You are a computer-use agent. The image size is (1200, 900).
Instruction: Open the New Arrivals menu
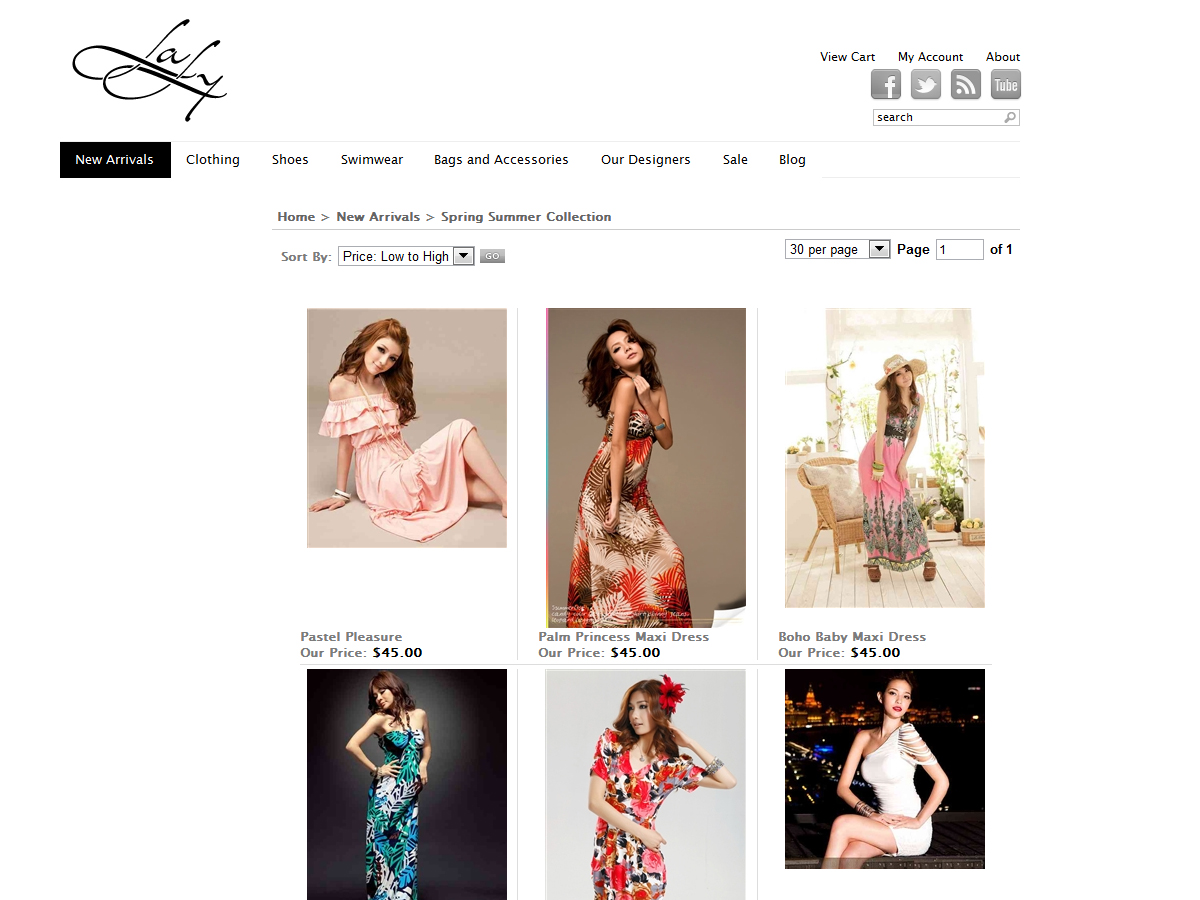(x=115, y=160)
